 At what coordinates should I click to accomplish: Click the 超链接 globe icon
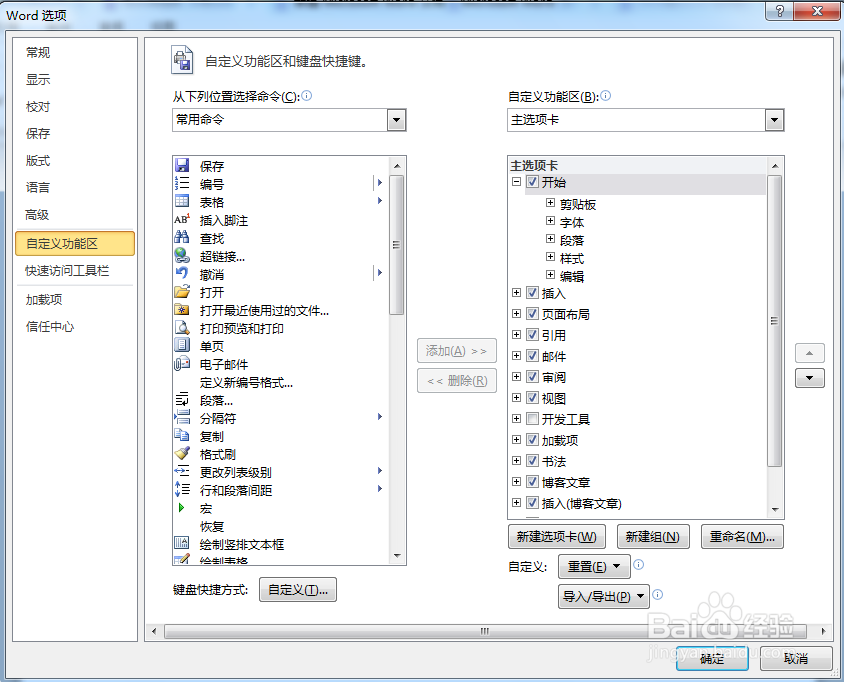point(182,255)
